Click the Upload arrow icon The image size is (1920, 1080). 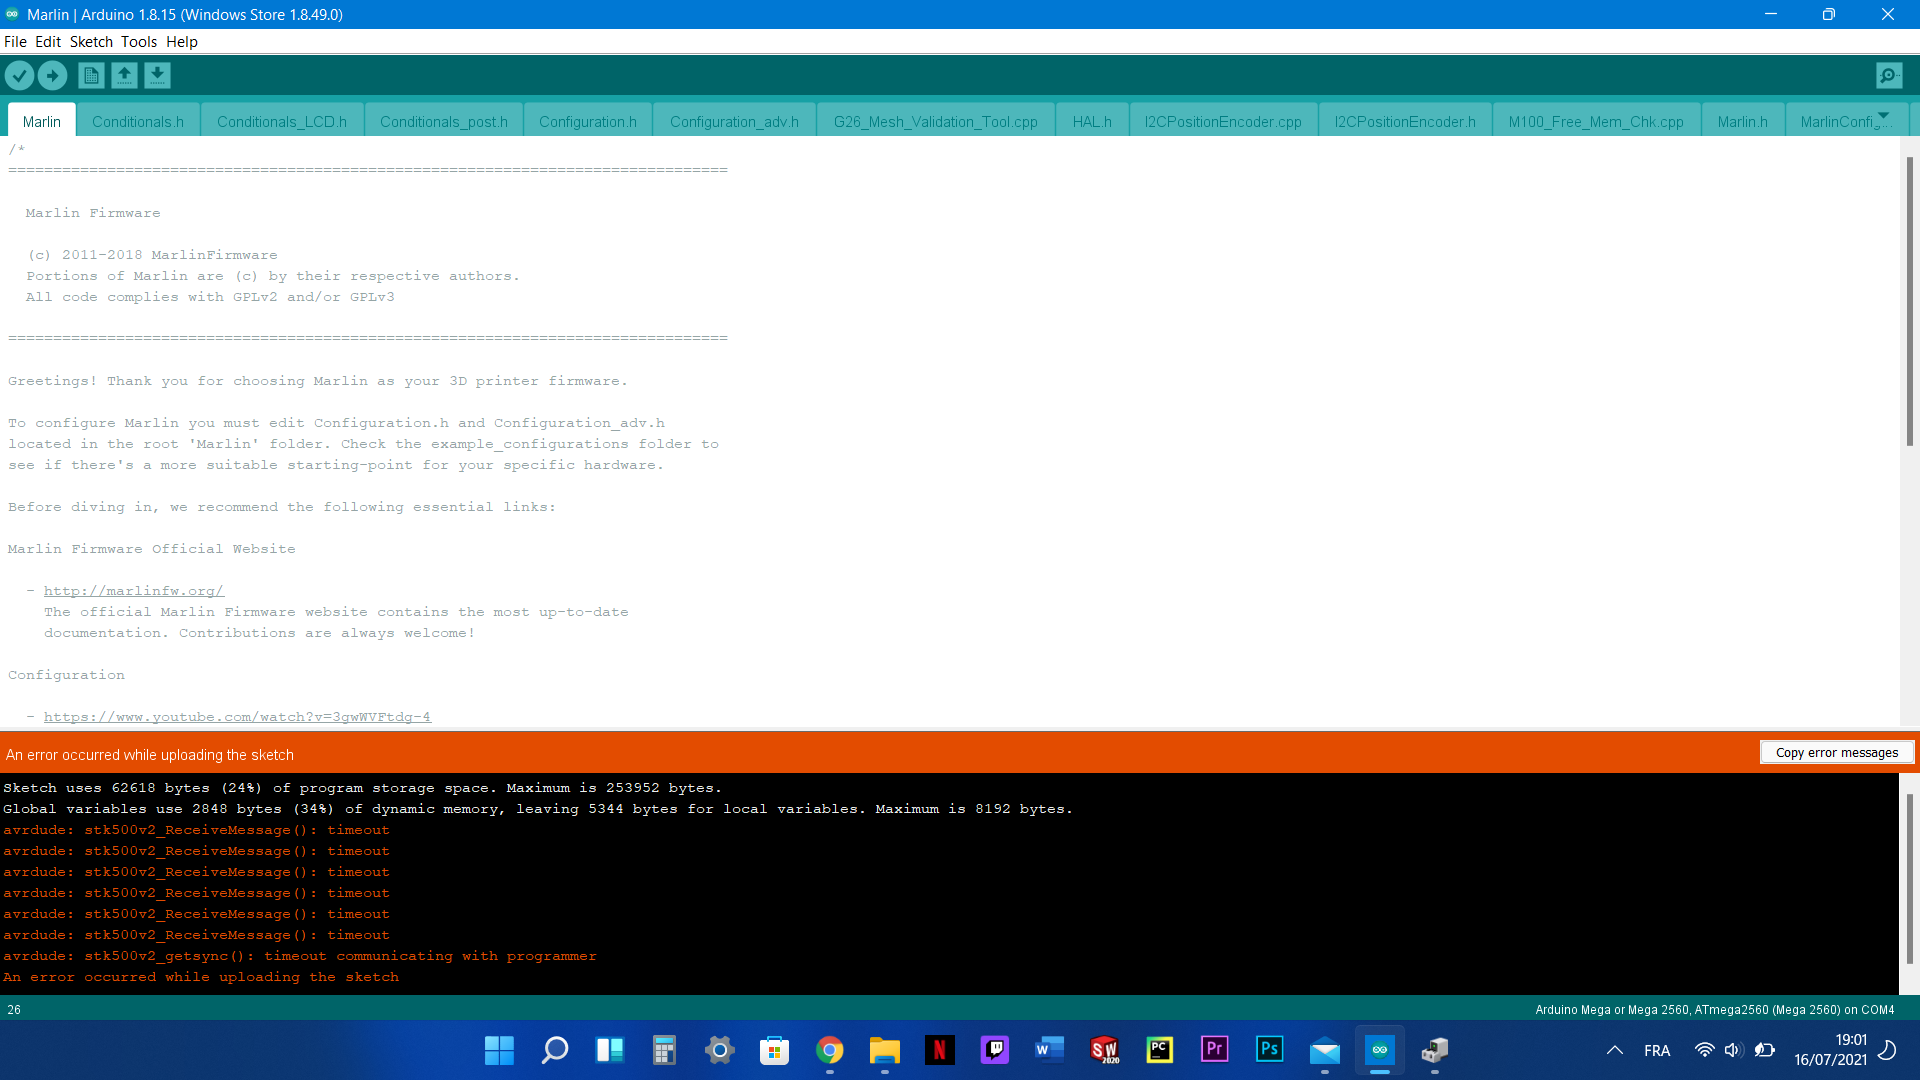pos(52,75)
